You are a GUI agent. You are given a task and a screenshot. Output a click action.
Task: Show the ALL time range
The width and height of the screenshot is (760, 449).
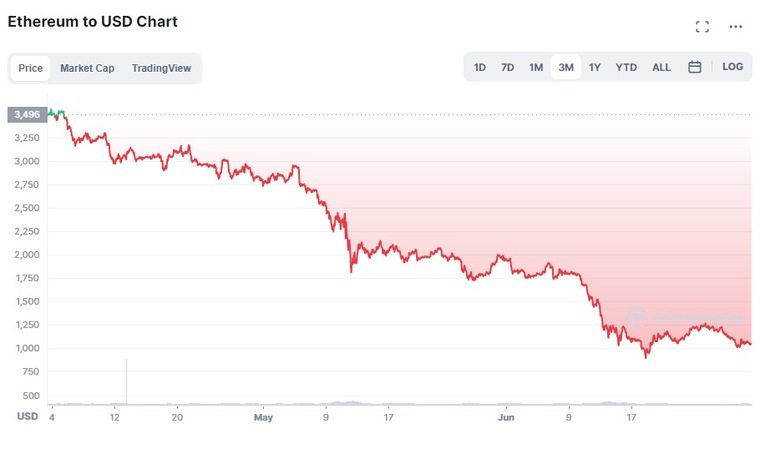pyautogui.click(x=661, y=67)
